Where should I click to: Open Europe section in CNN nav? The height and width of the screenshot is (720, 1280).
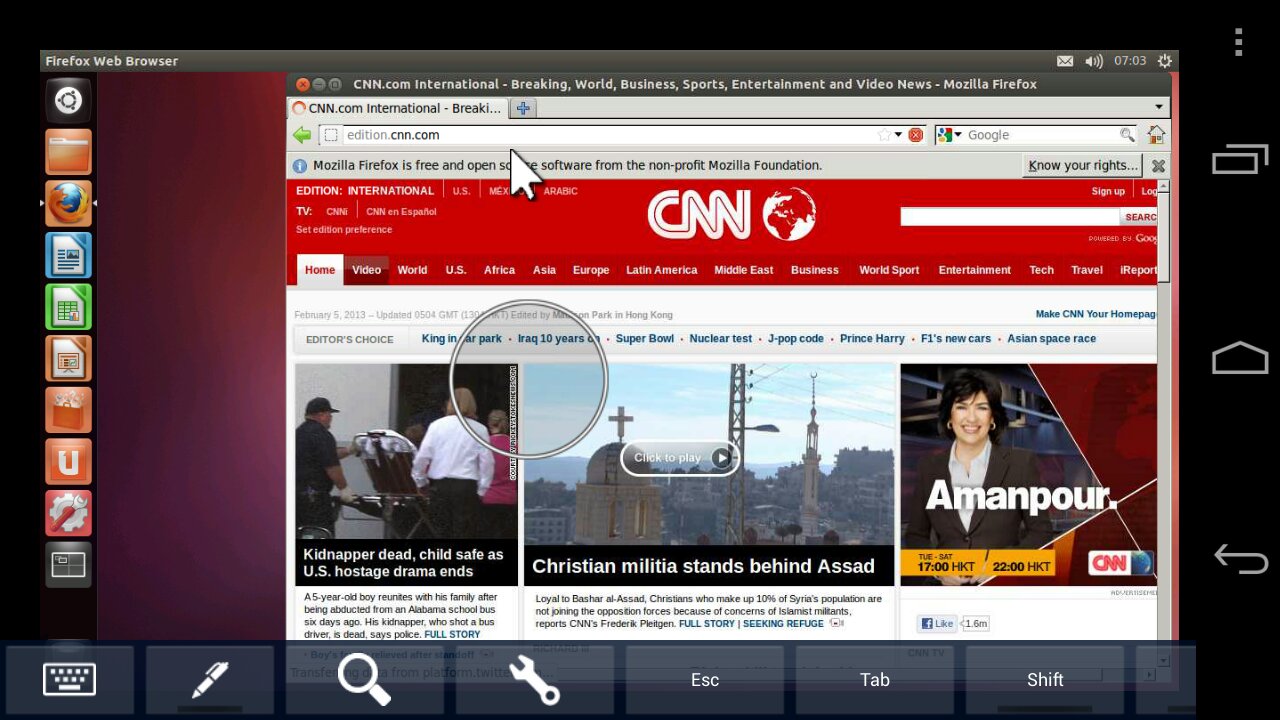(591, 270)
